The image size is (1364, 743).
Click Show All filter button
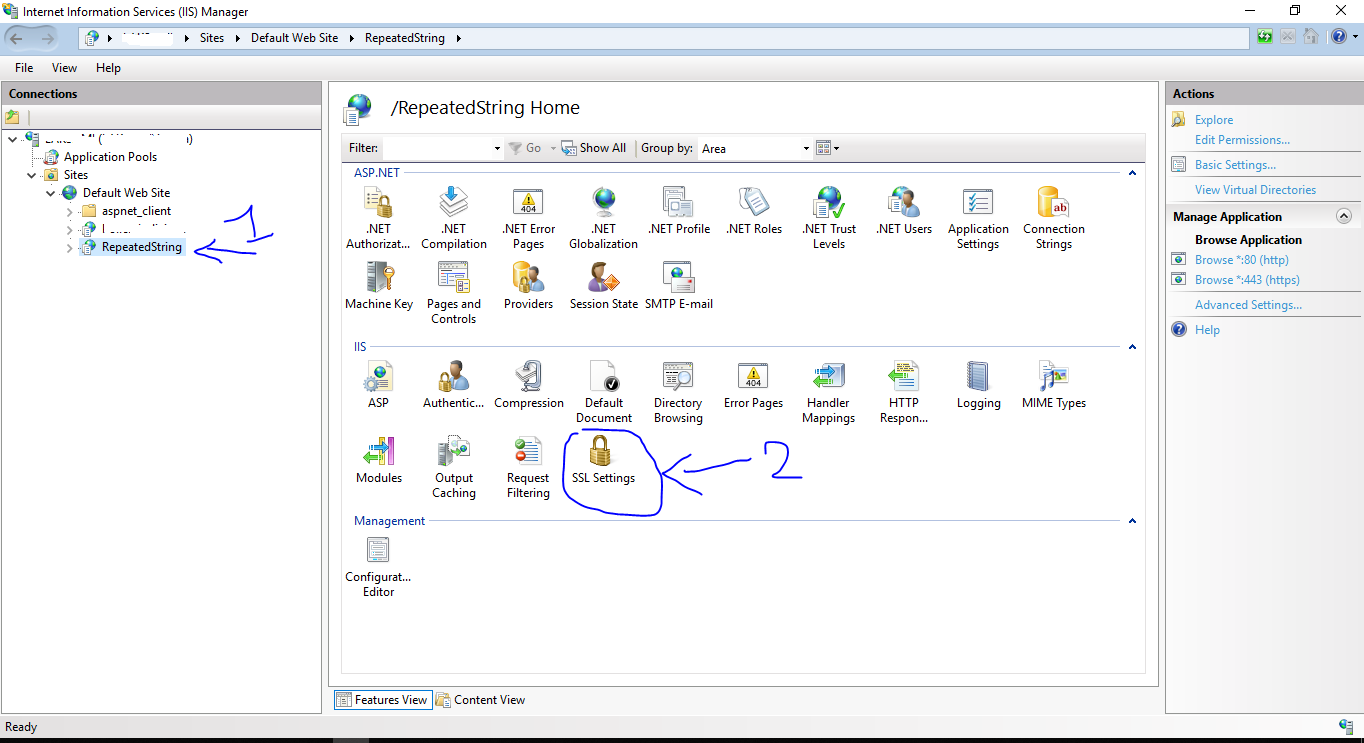[x=594, y=148]
